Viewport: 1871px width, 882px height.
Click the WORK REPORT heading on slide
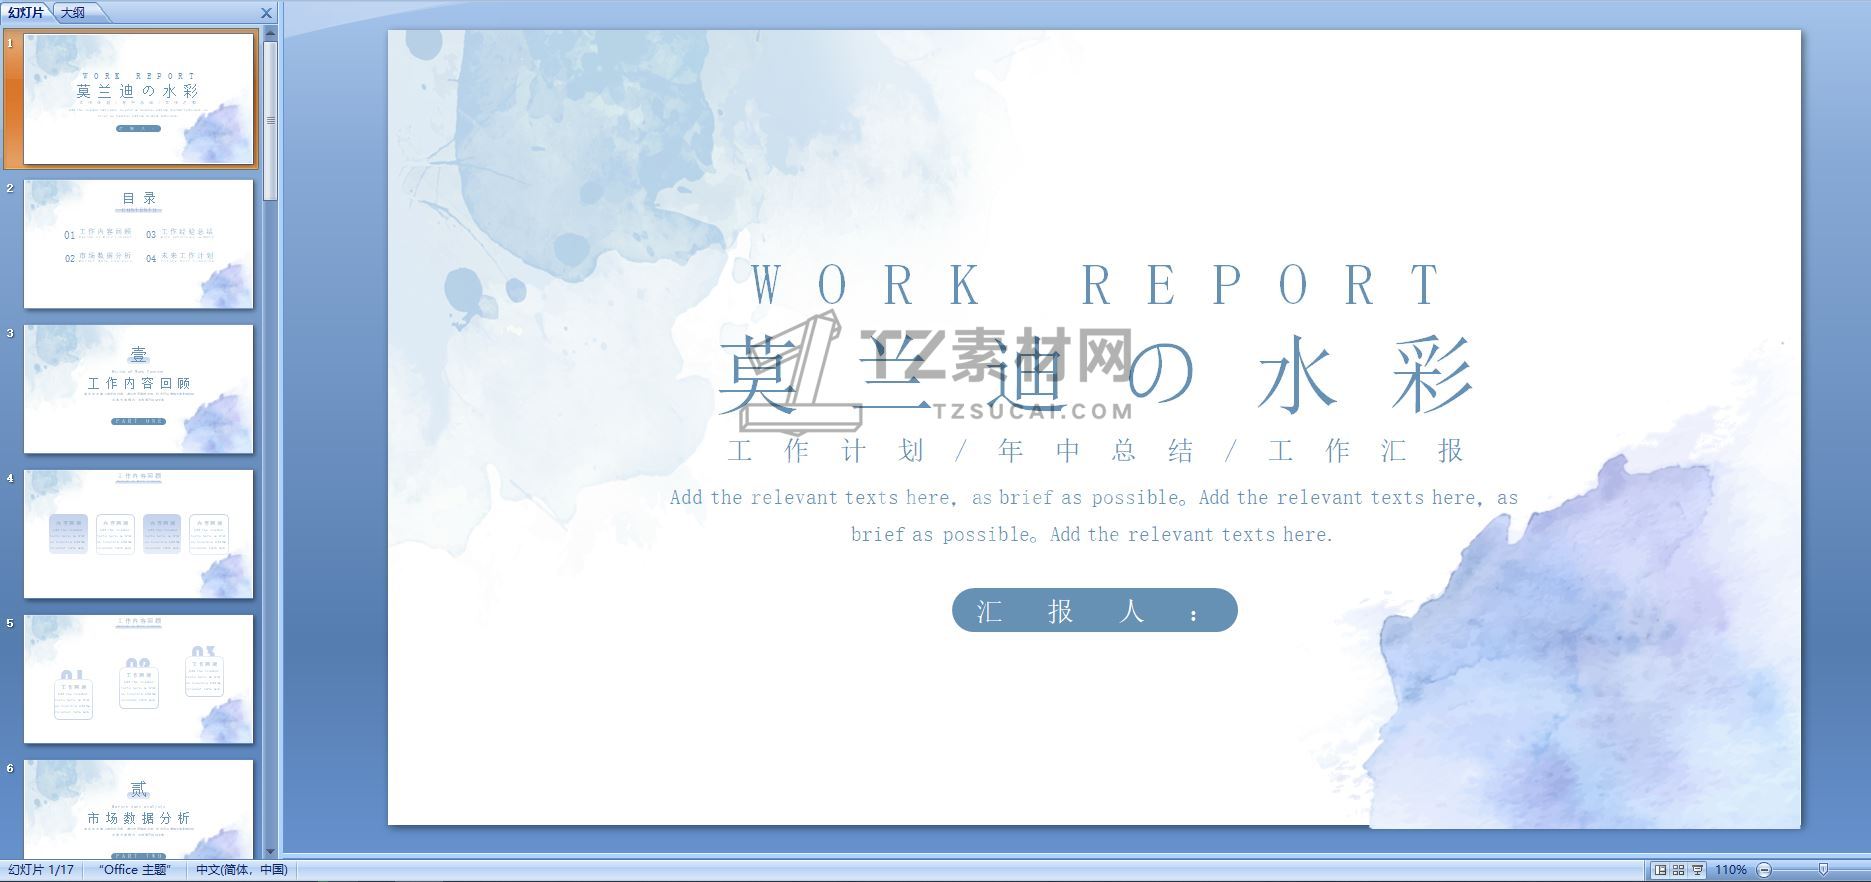click(1095, 284)
